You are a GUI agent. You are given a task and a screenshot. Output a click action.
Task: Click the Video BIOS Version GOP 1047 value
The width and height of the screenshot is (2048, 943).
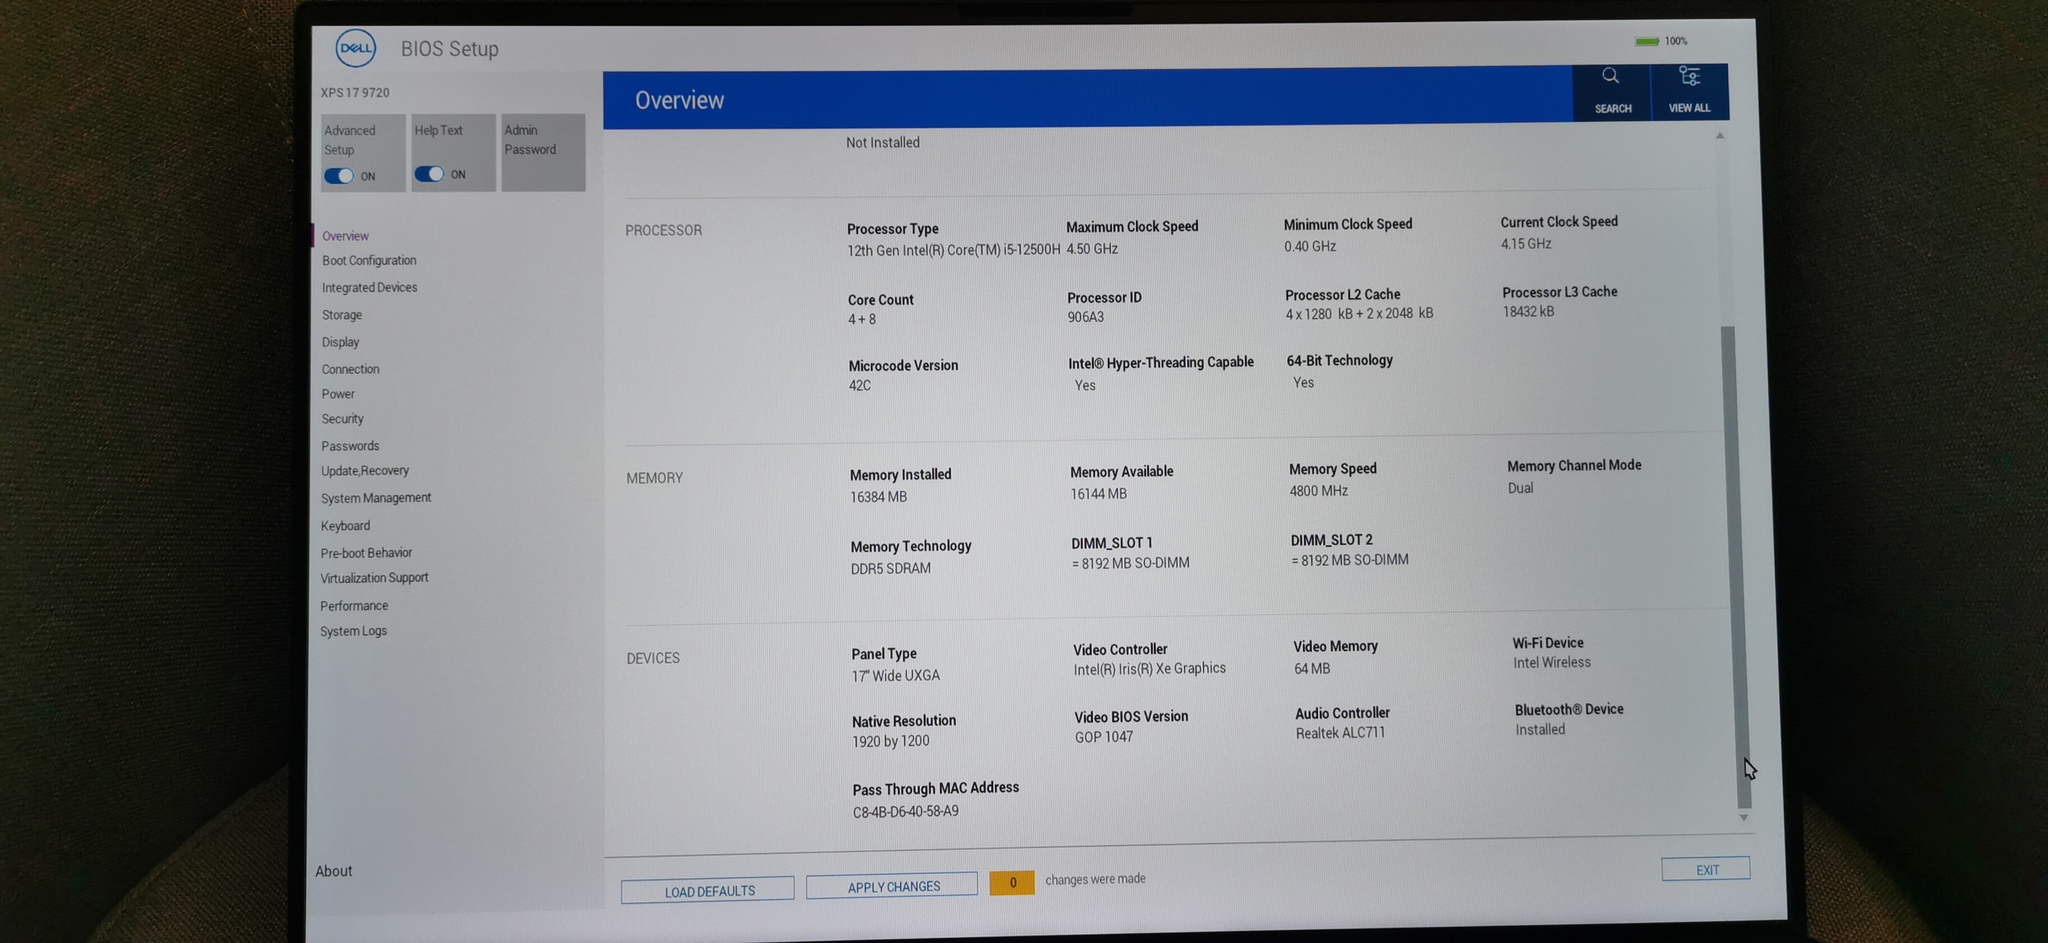[x=1104, y=737]
